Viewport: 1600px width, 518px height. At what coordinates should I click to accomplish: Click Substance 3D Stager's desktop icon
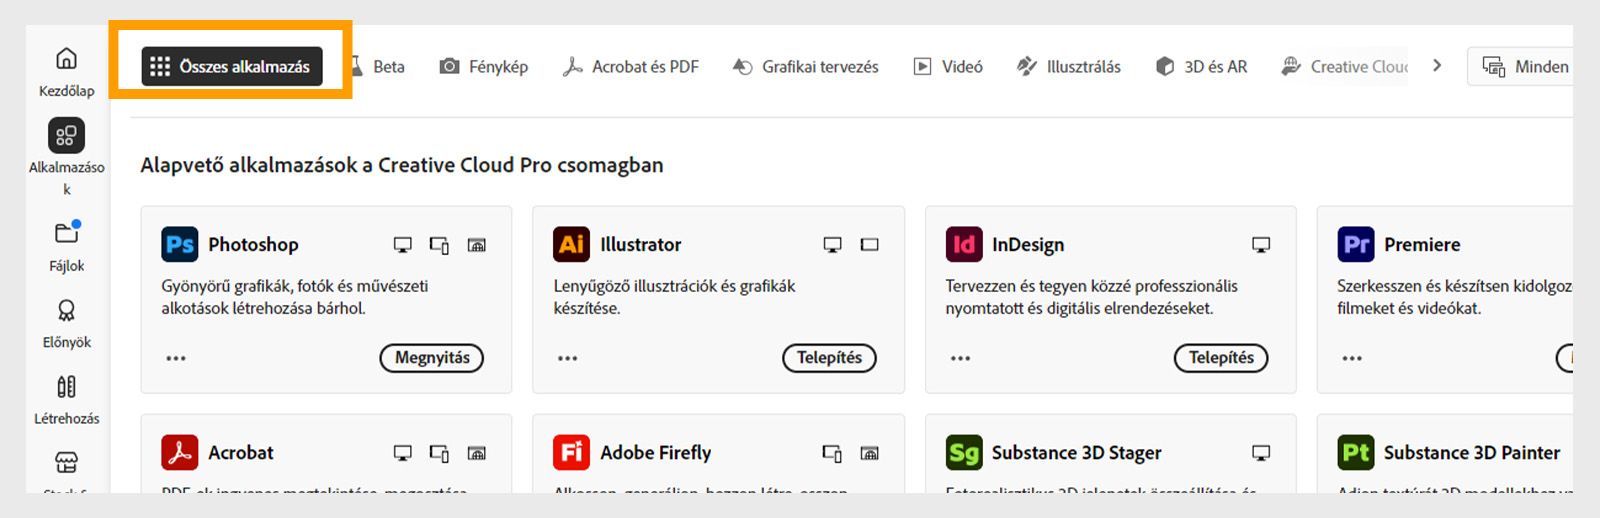(x=1261, y=453)
